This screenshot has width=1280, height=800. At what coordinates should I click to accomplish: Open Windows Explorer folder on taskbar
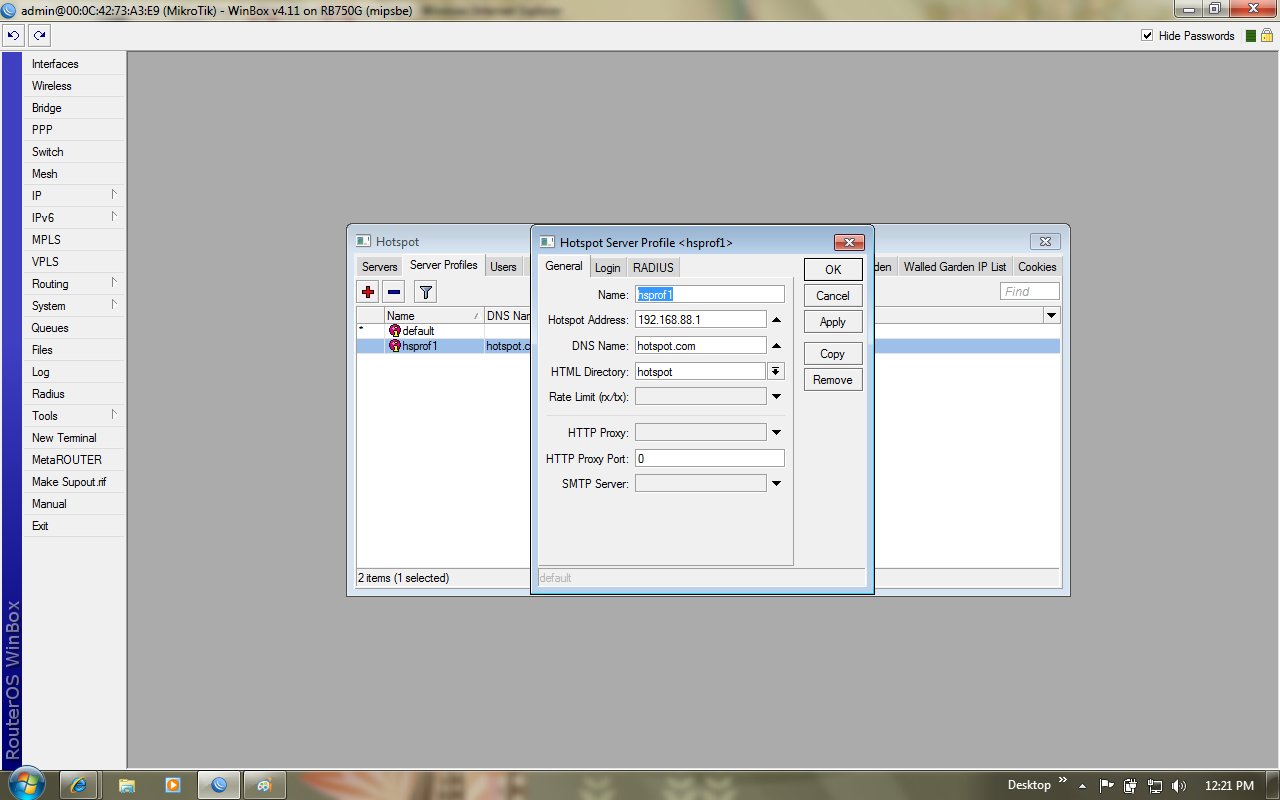(x=127, y=785)
